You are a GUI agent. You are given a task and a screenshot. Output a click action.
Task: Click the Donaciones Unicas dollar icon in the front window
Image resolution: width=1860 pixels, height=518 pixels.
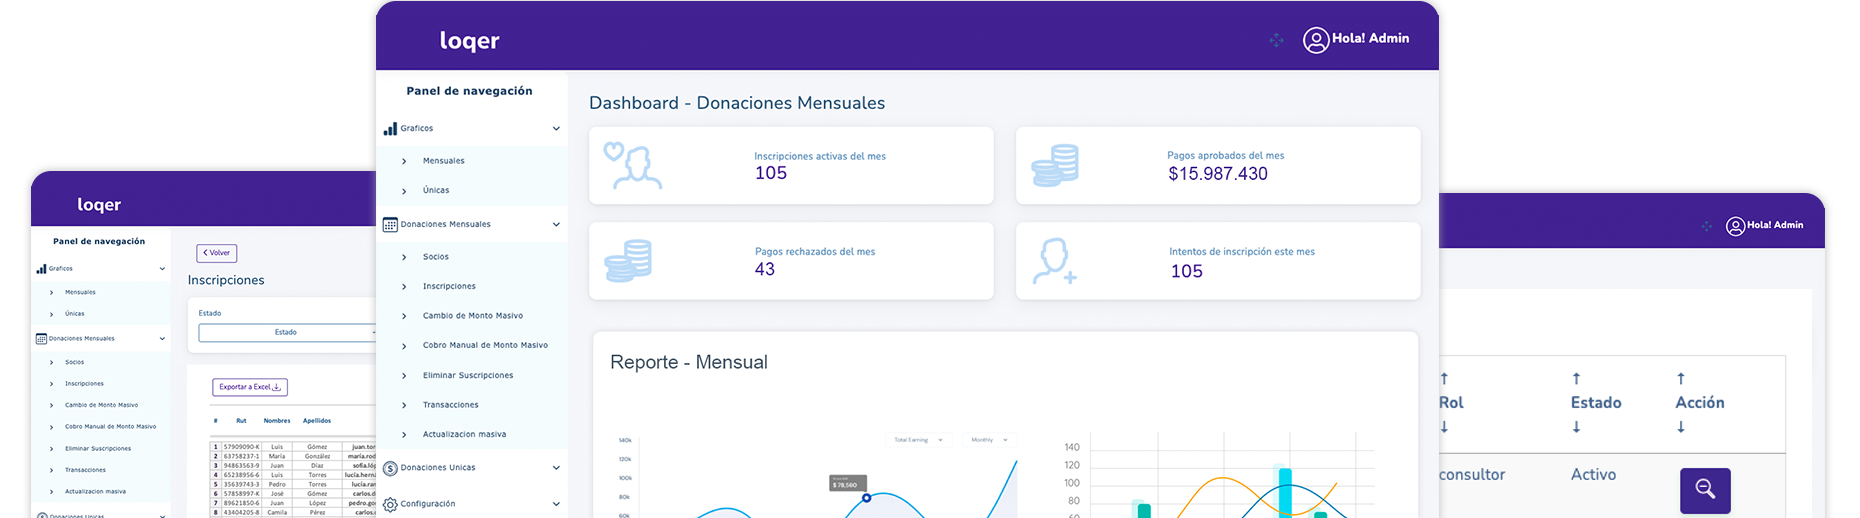(390, 468)
